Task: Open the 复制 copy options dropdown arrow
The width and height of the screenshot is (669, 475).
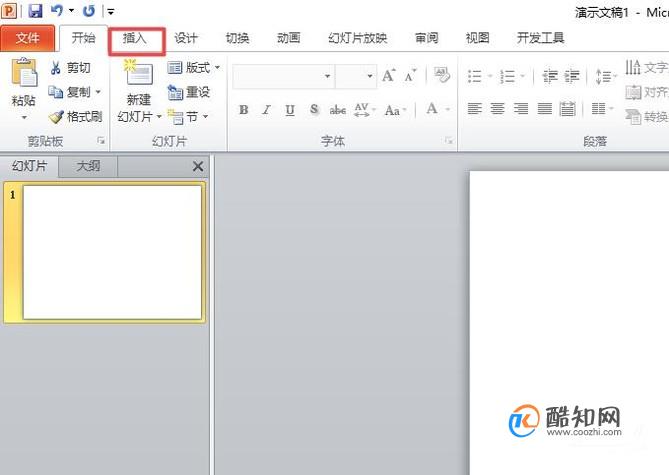Action: coord(98,92)
